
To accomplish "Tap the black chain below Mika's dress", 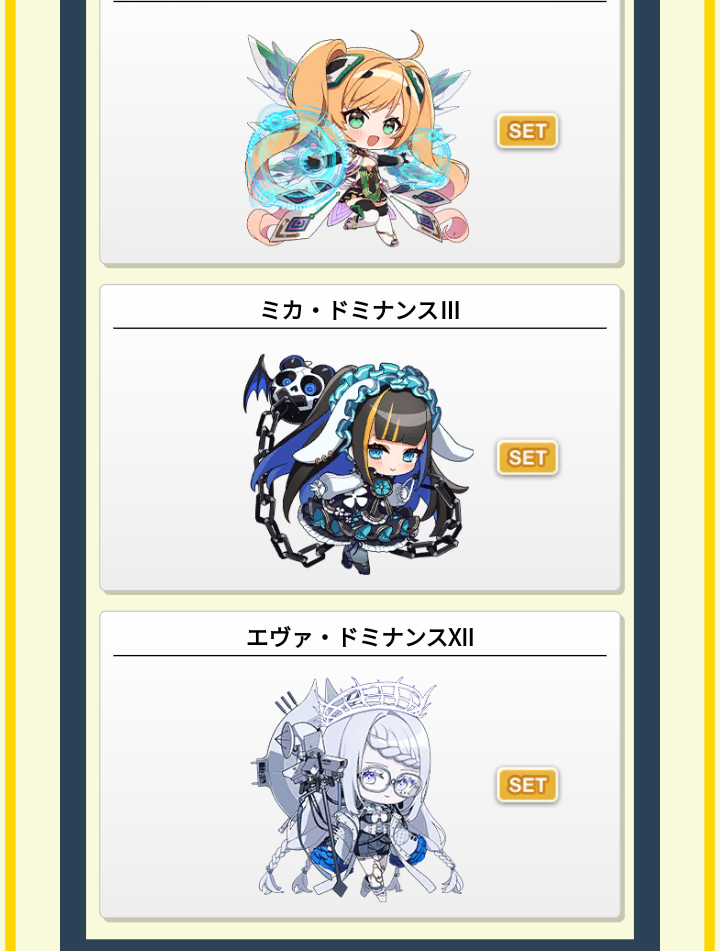I will click(x=303, y=549).
